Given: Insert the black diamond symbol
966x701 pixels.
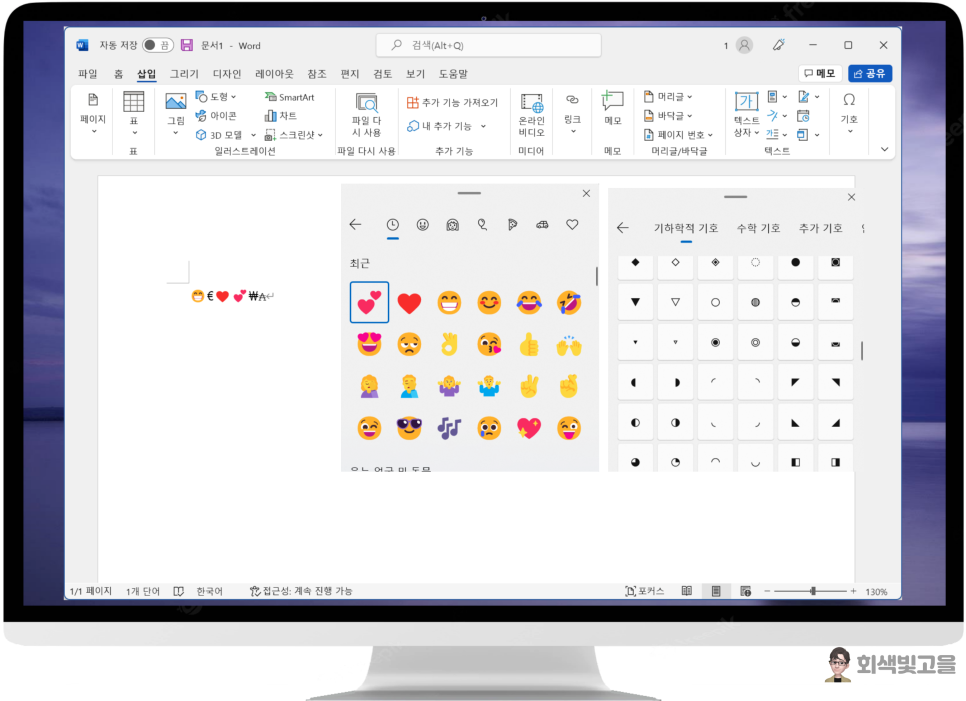Looking at the screenshot, I should (635, 263).
